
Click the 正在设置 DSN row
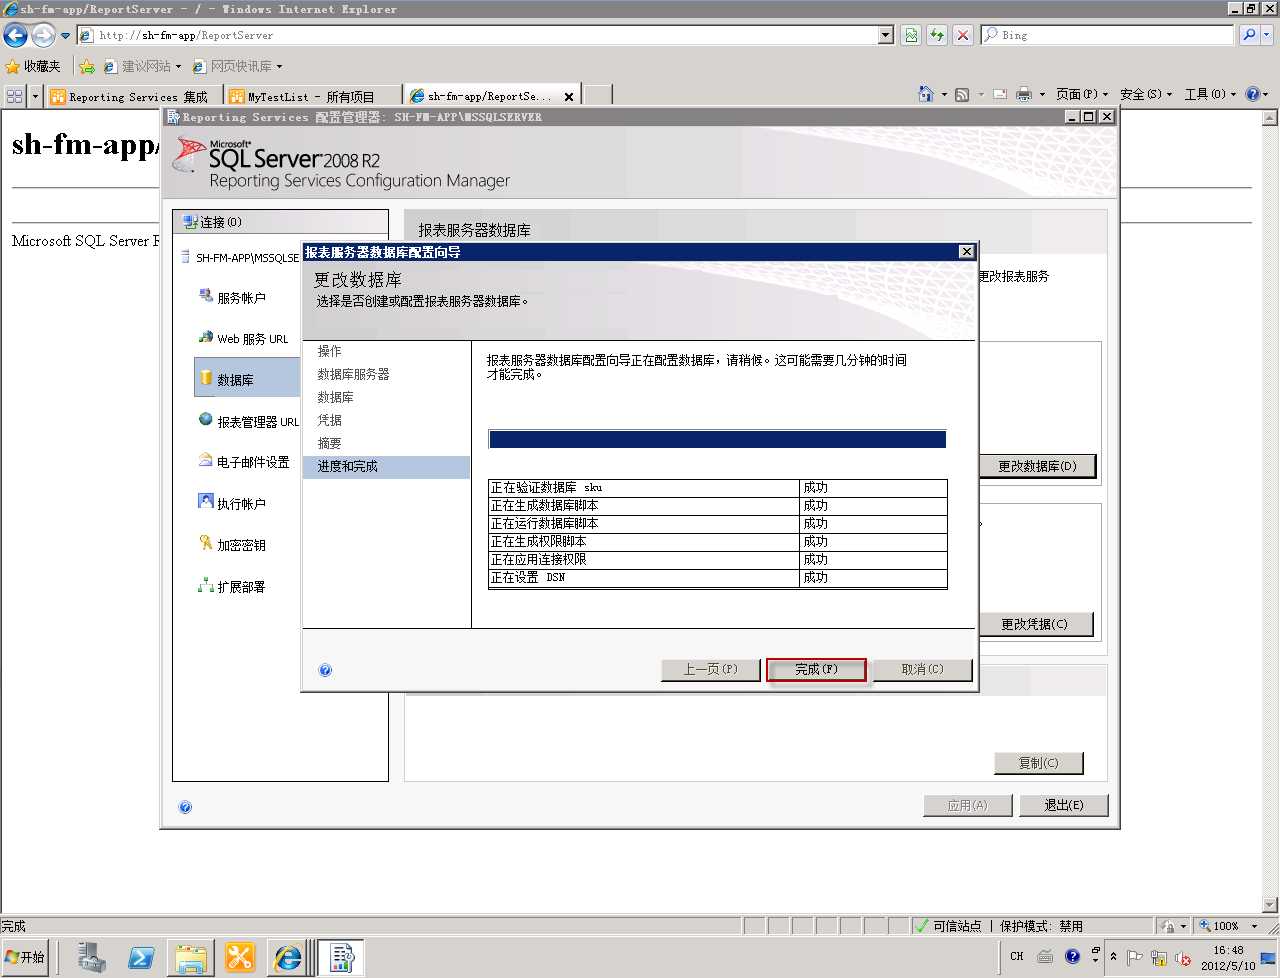tap(717, 578)
